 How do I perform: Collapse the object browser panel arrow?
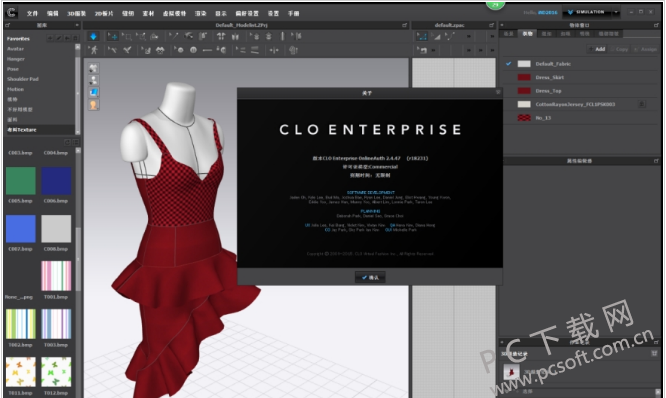(502, 25)
